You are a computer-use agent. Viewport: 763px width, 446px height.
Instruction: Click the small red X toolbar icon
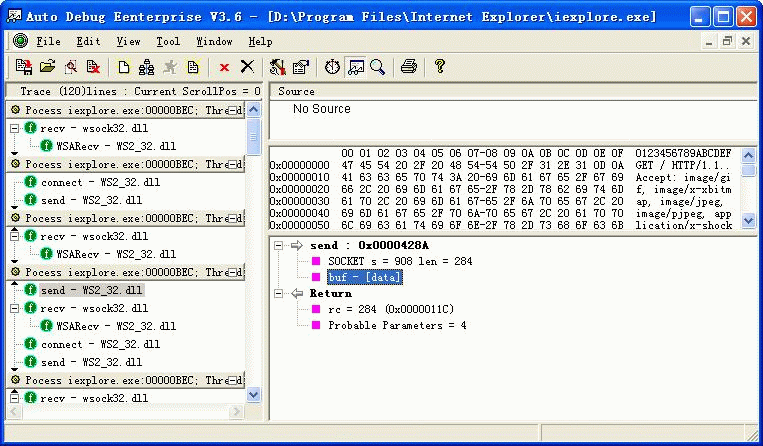coord(224,67)
